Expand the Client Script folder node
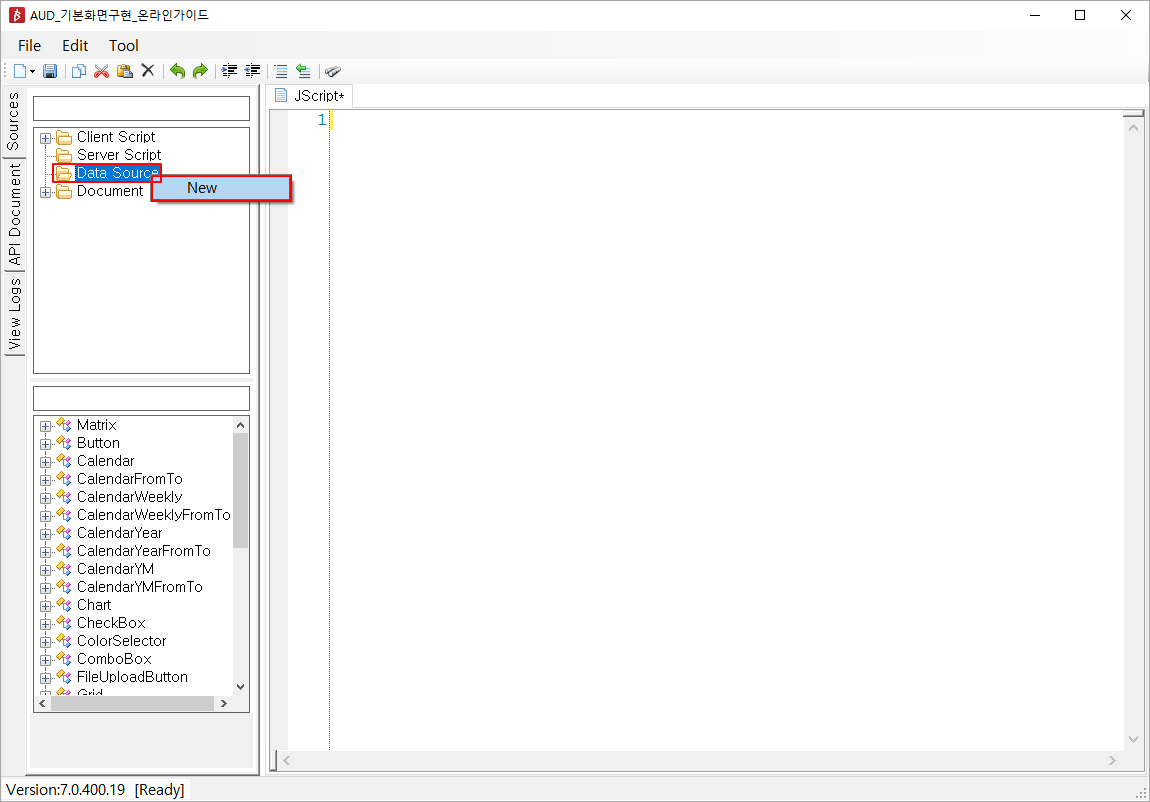Viewport: 1150px width, 802px height. pyautogui.click(x=45, y=138)
